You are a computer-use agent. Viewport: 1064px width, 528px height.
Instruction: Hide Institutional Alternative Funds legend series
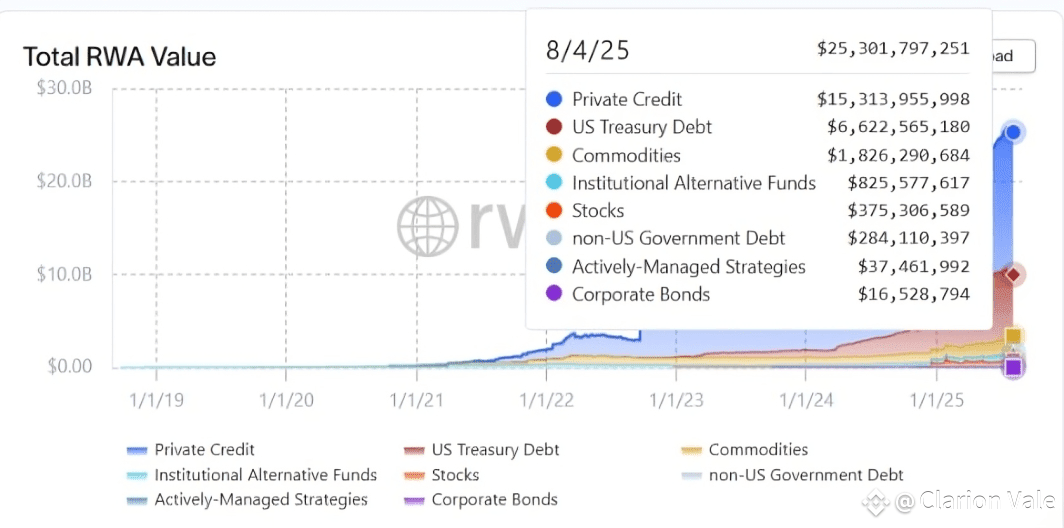[x=265, y=475]
